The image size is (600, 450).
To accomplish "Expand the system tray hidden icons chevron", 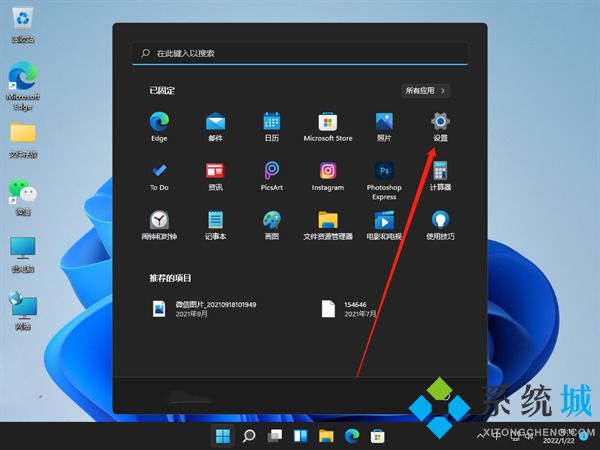I will point(481,436).
